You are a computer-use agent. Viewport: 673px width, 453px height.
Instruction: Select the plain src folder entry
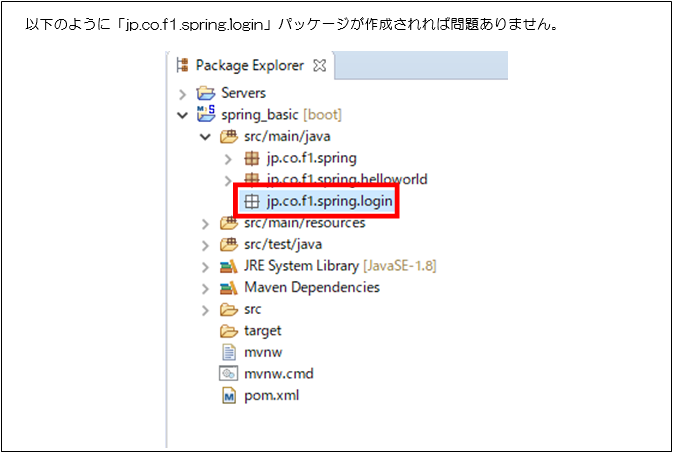tap(255, 309)
